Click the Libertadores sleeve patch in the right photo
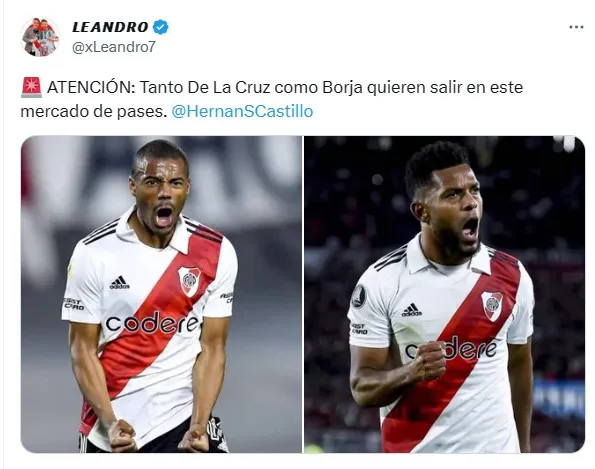Viewport: 595px width, 469px height. coord(358,296)
